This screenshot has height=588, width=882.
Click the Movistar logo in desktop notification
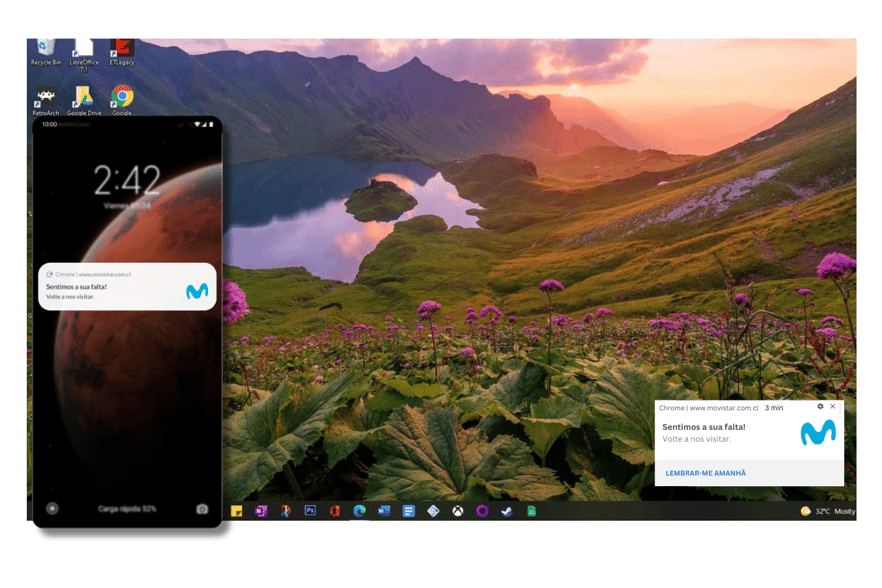pos(818,432)
